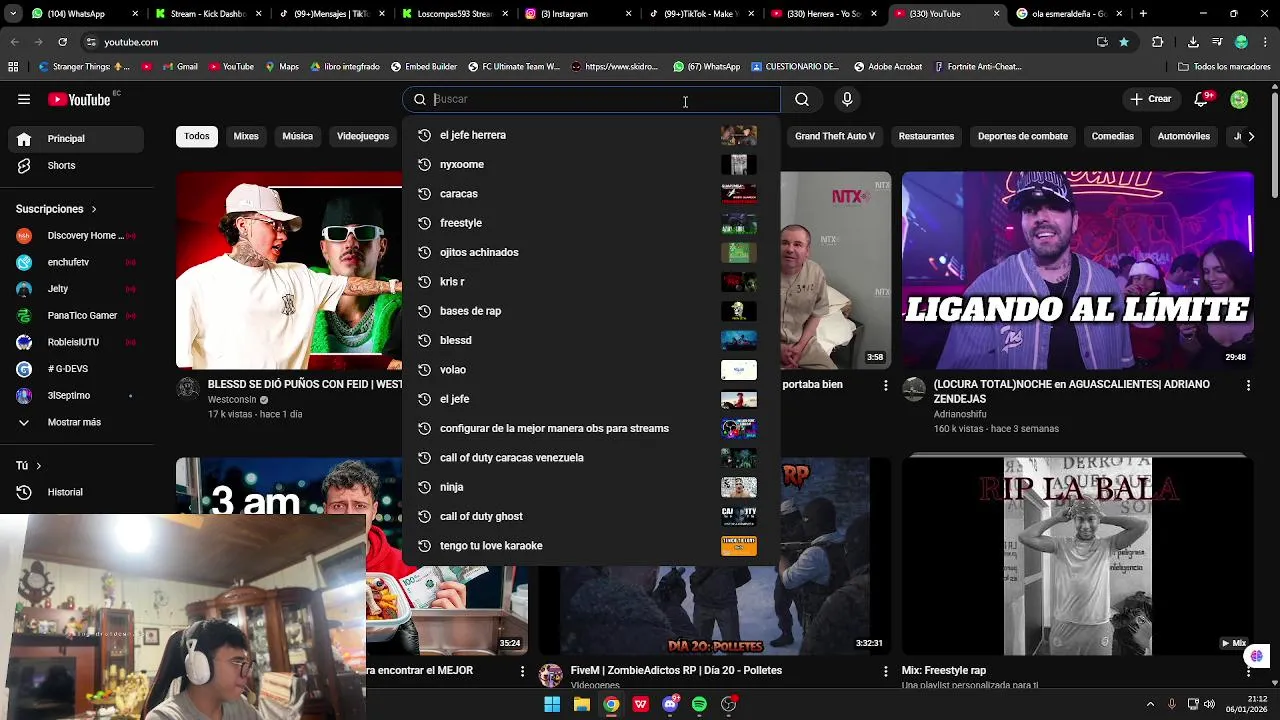Choose suggestion "configurar de la mejor manera obs para streams"
This screenshot has height=720, width=1280.
pos(590,428)
